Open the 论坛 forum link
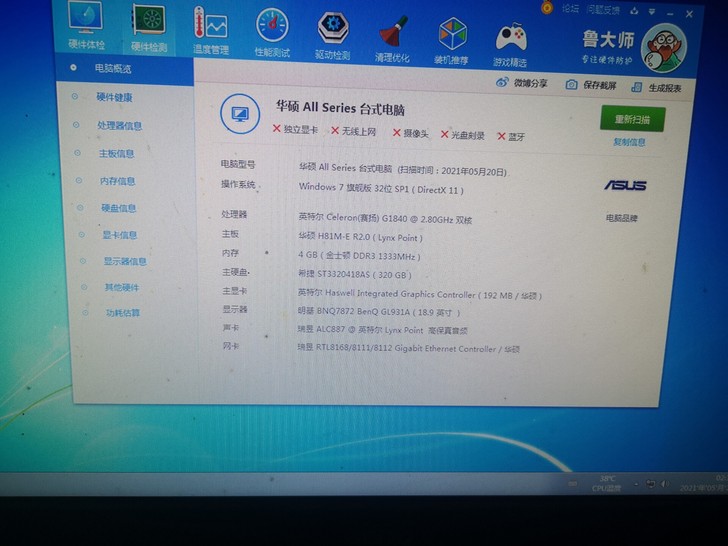The image size is (728, 546). click(570, 8)
